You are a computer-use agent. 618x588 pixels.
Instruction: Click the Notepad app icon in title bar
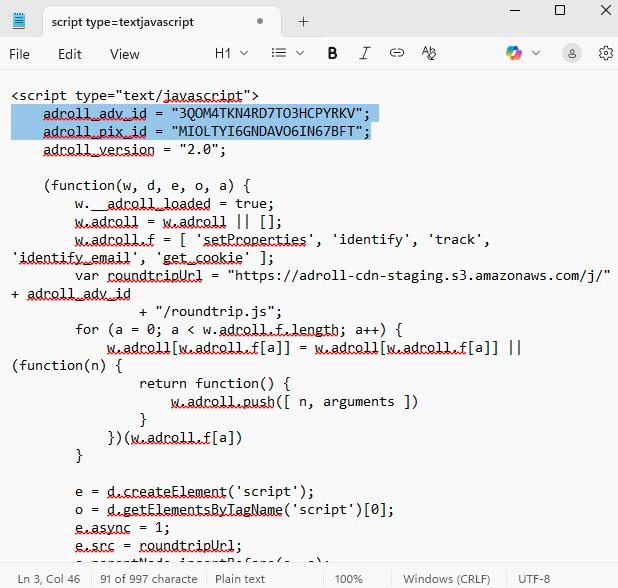(19, 21)
